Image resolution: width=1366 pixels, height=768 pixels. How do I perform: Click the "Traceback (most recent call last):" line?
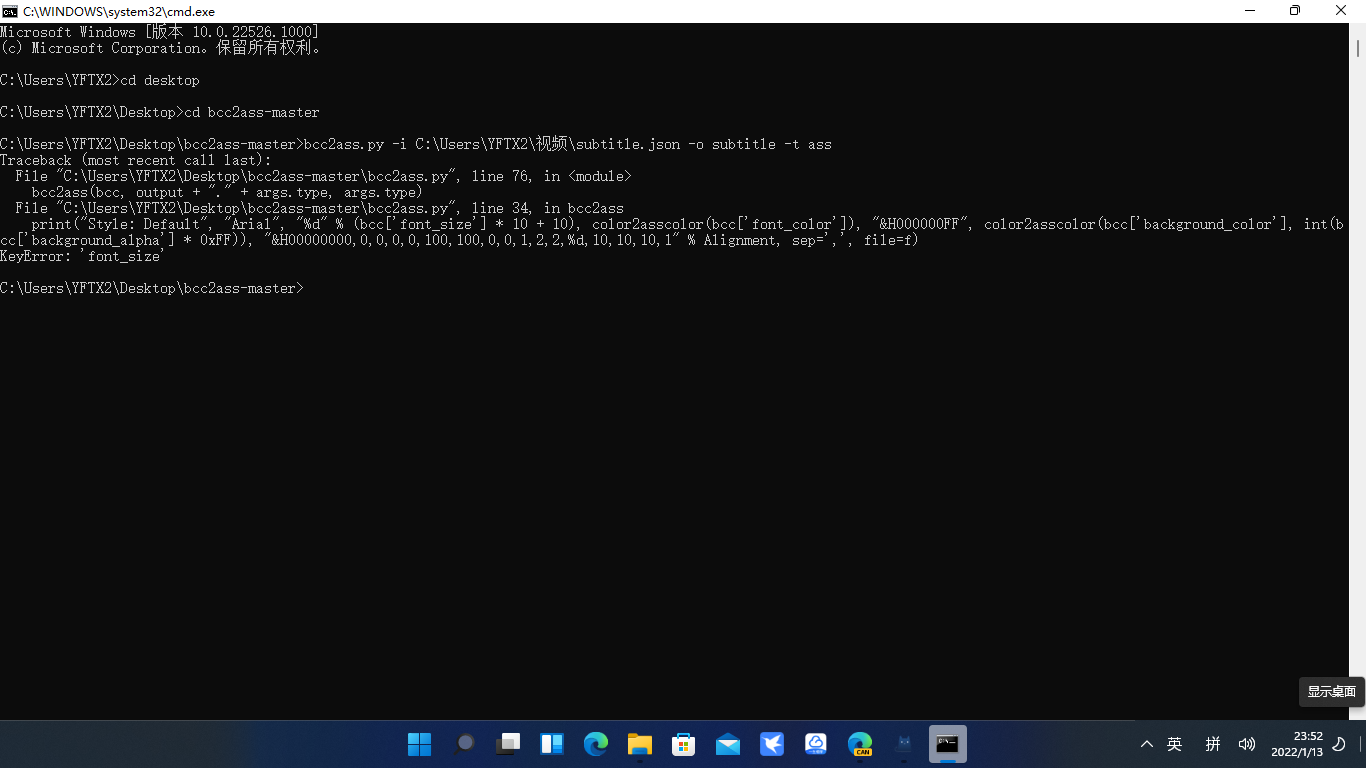(x=136, y=160)
